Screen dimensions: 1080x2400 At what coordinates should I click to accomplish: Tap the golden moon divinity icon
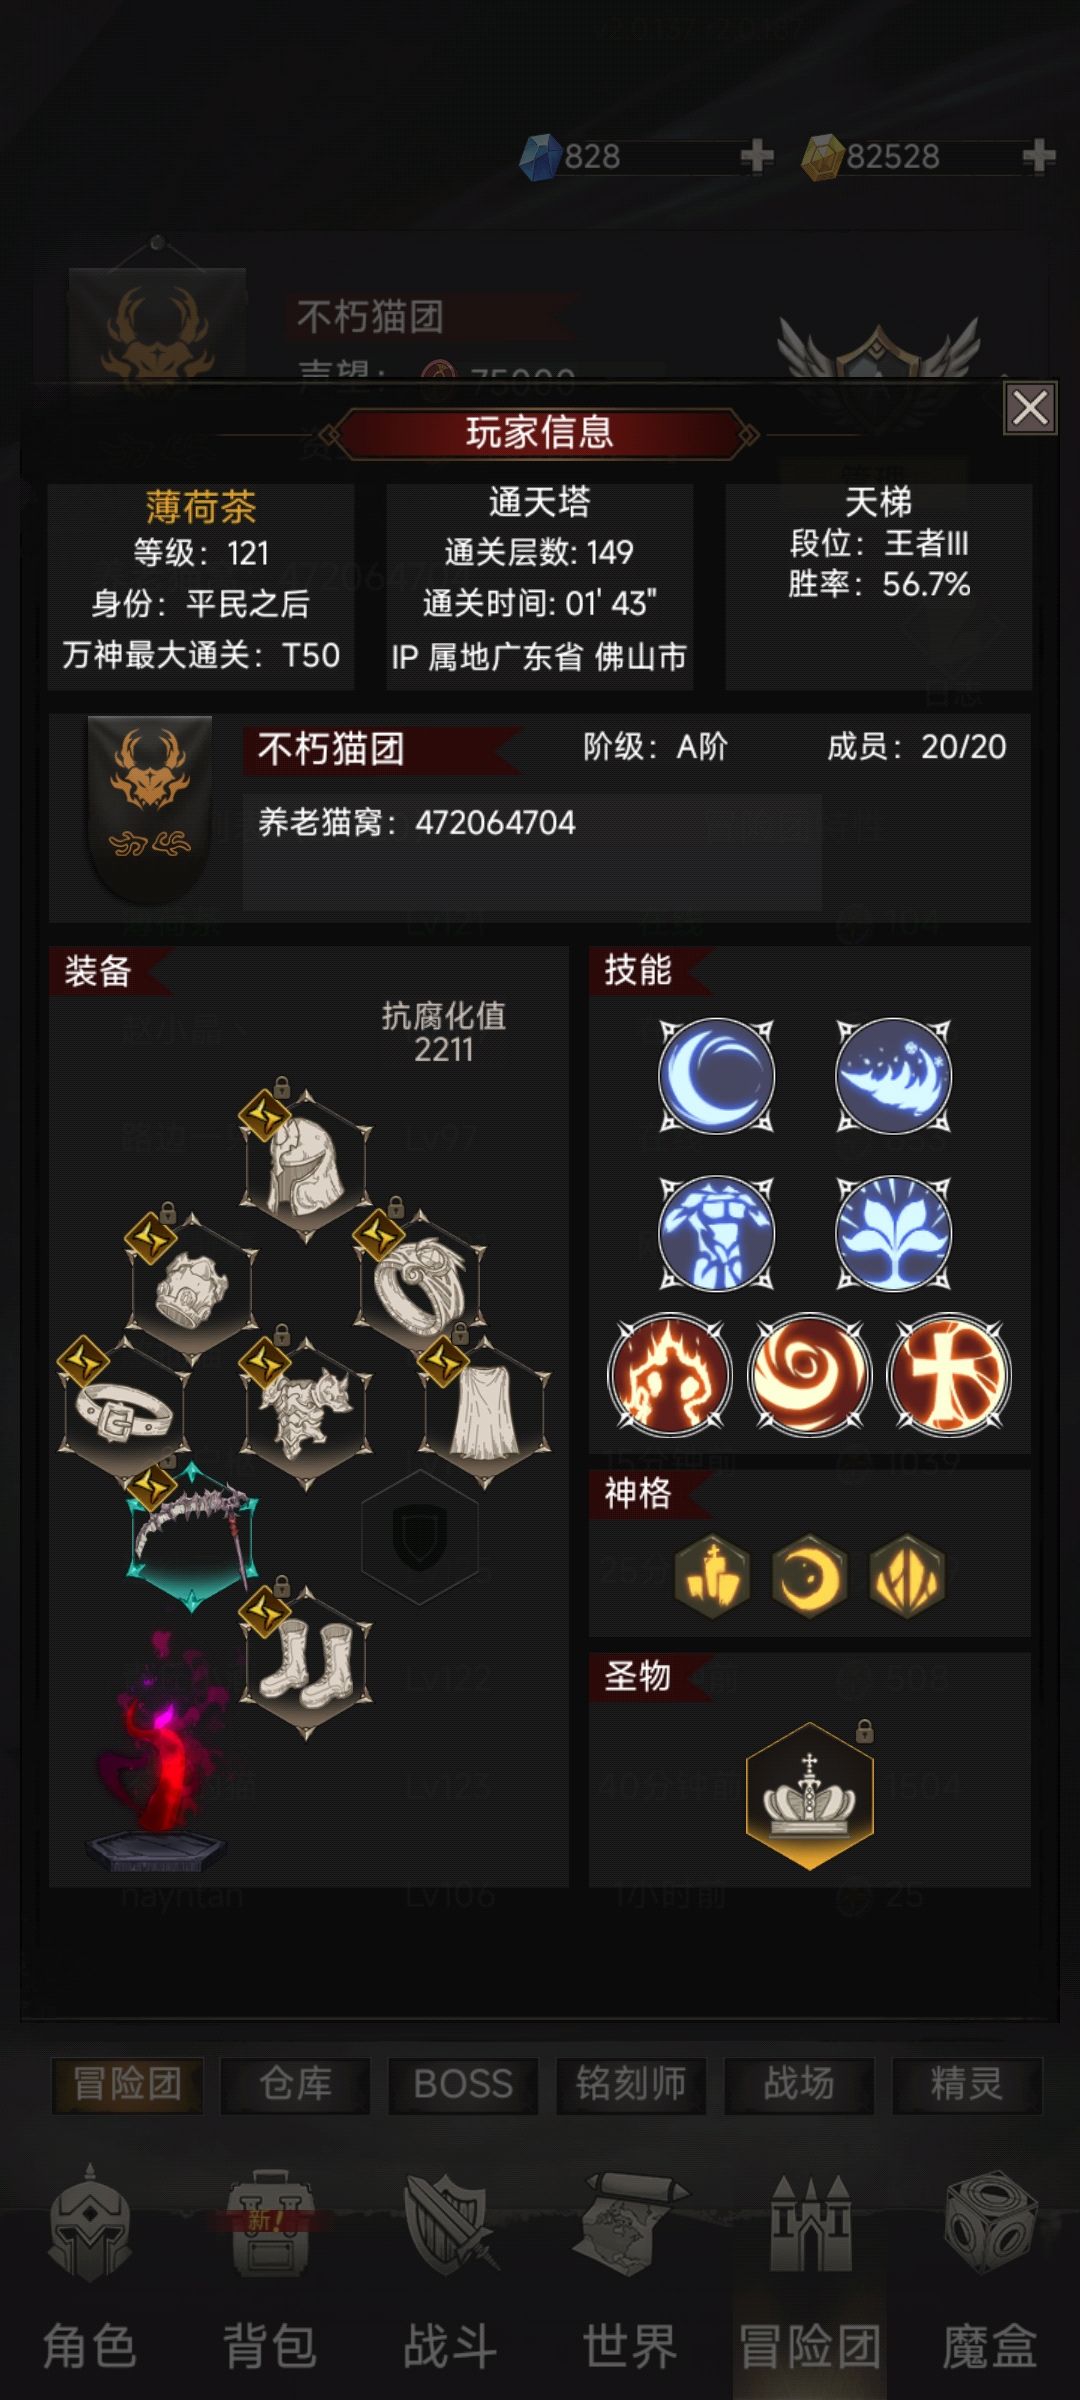click(810, 1577)
